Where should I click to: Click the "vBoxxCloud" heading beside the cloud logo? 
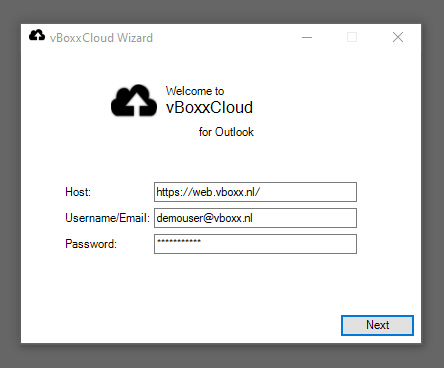point(209,107)
